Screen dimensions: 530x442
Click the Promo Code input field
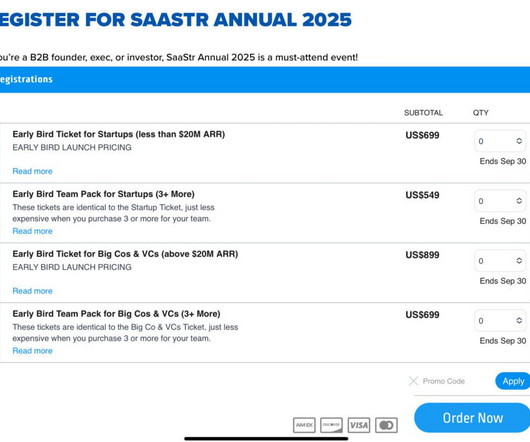455,381
